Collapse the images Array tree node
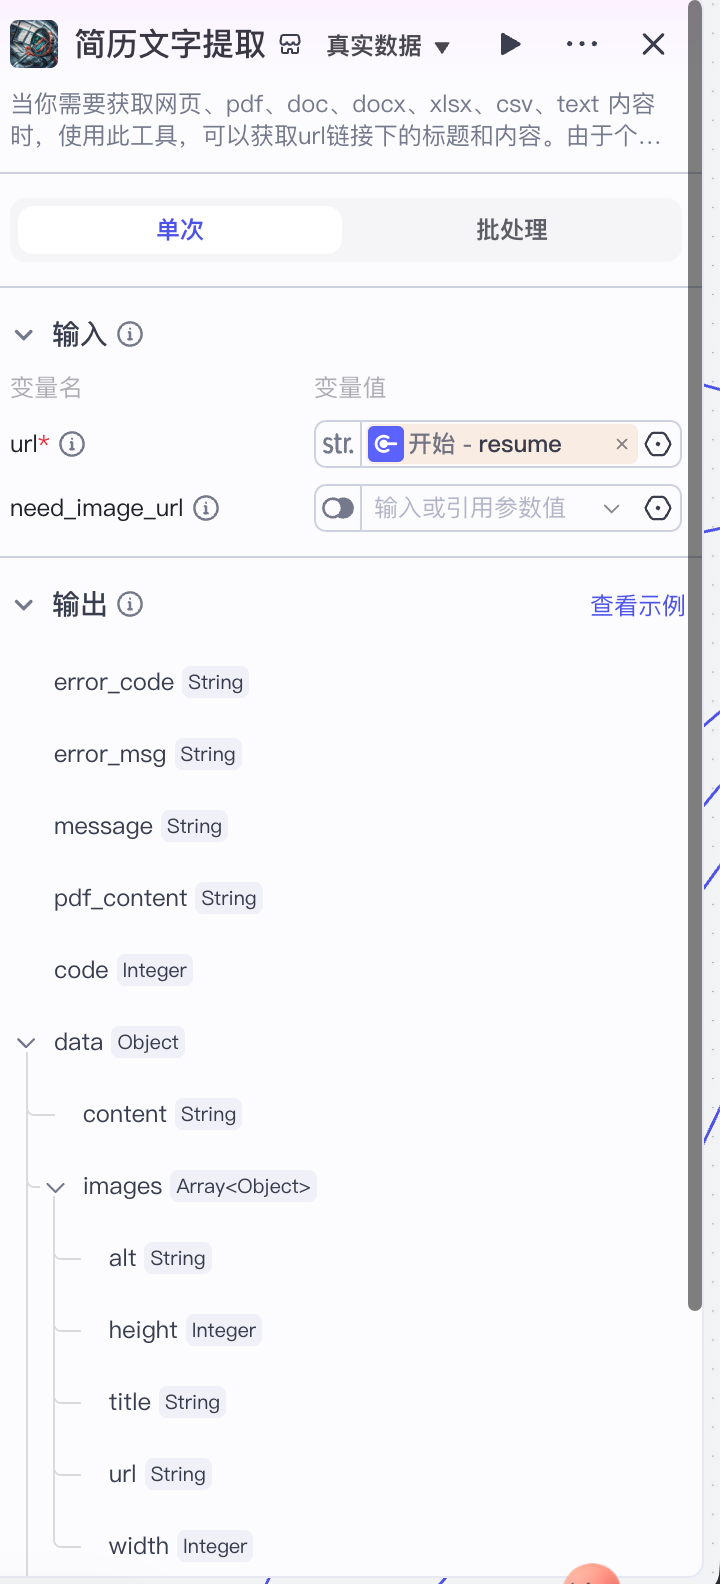 pyautogui.click(x=56, y=1187)
